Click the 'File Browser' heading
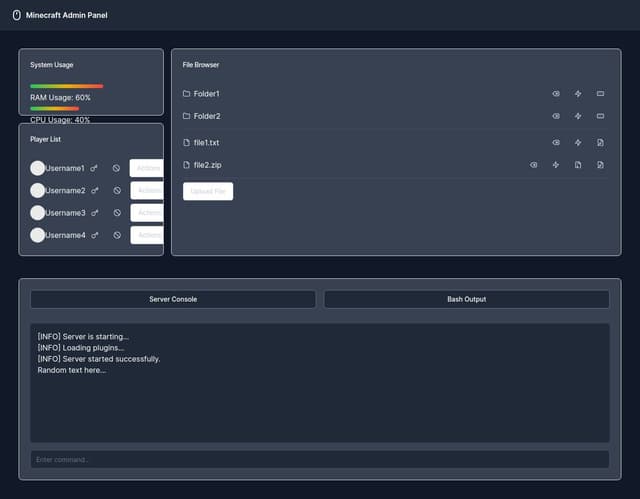 [201, 65]
